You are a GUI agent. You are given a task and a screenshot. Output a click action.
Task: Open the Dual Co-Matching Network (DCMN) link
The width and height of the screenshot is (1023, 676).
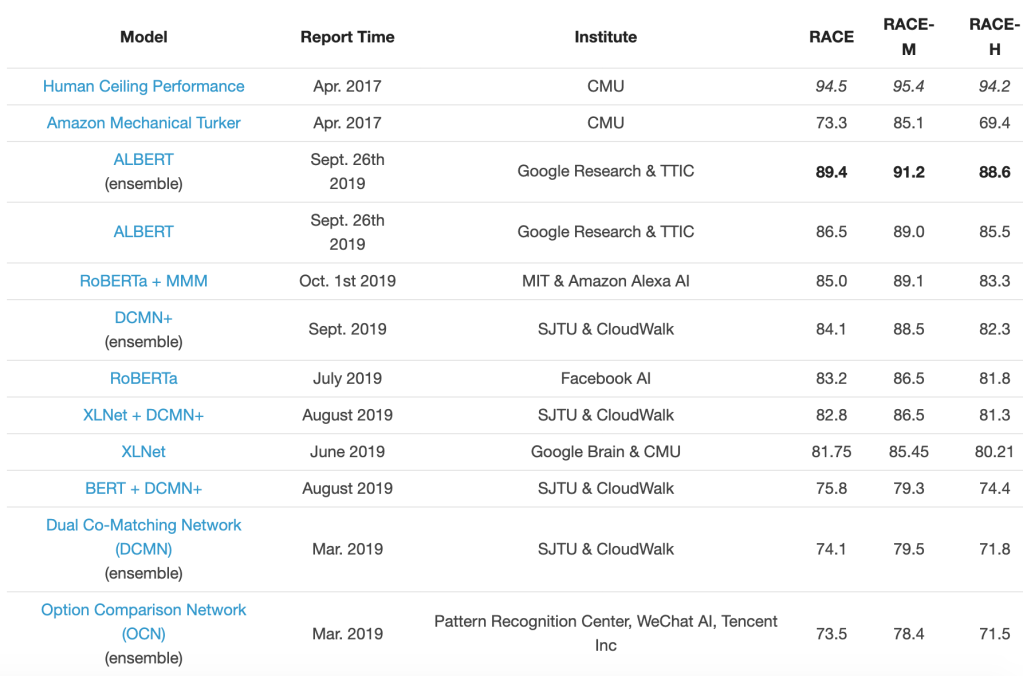click(x=143, y=536)
